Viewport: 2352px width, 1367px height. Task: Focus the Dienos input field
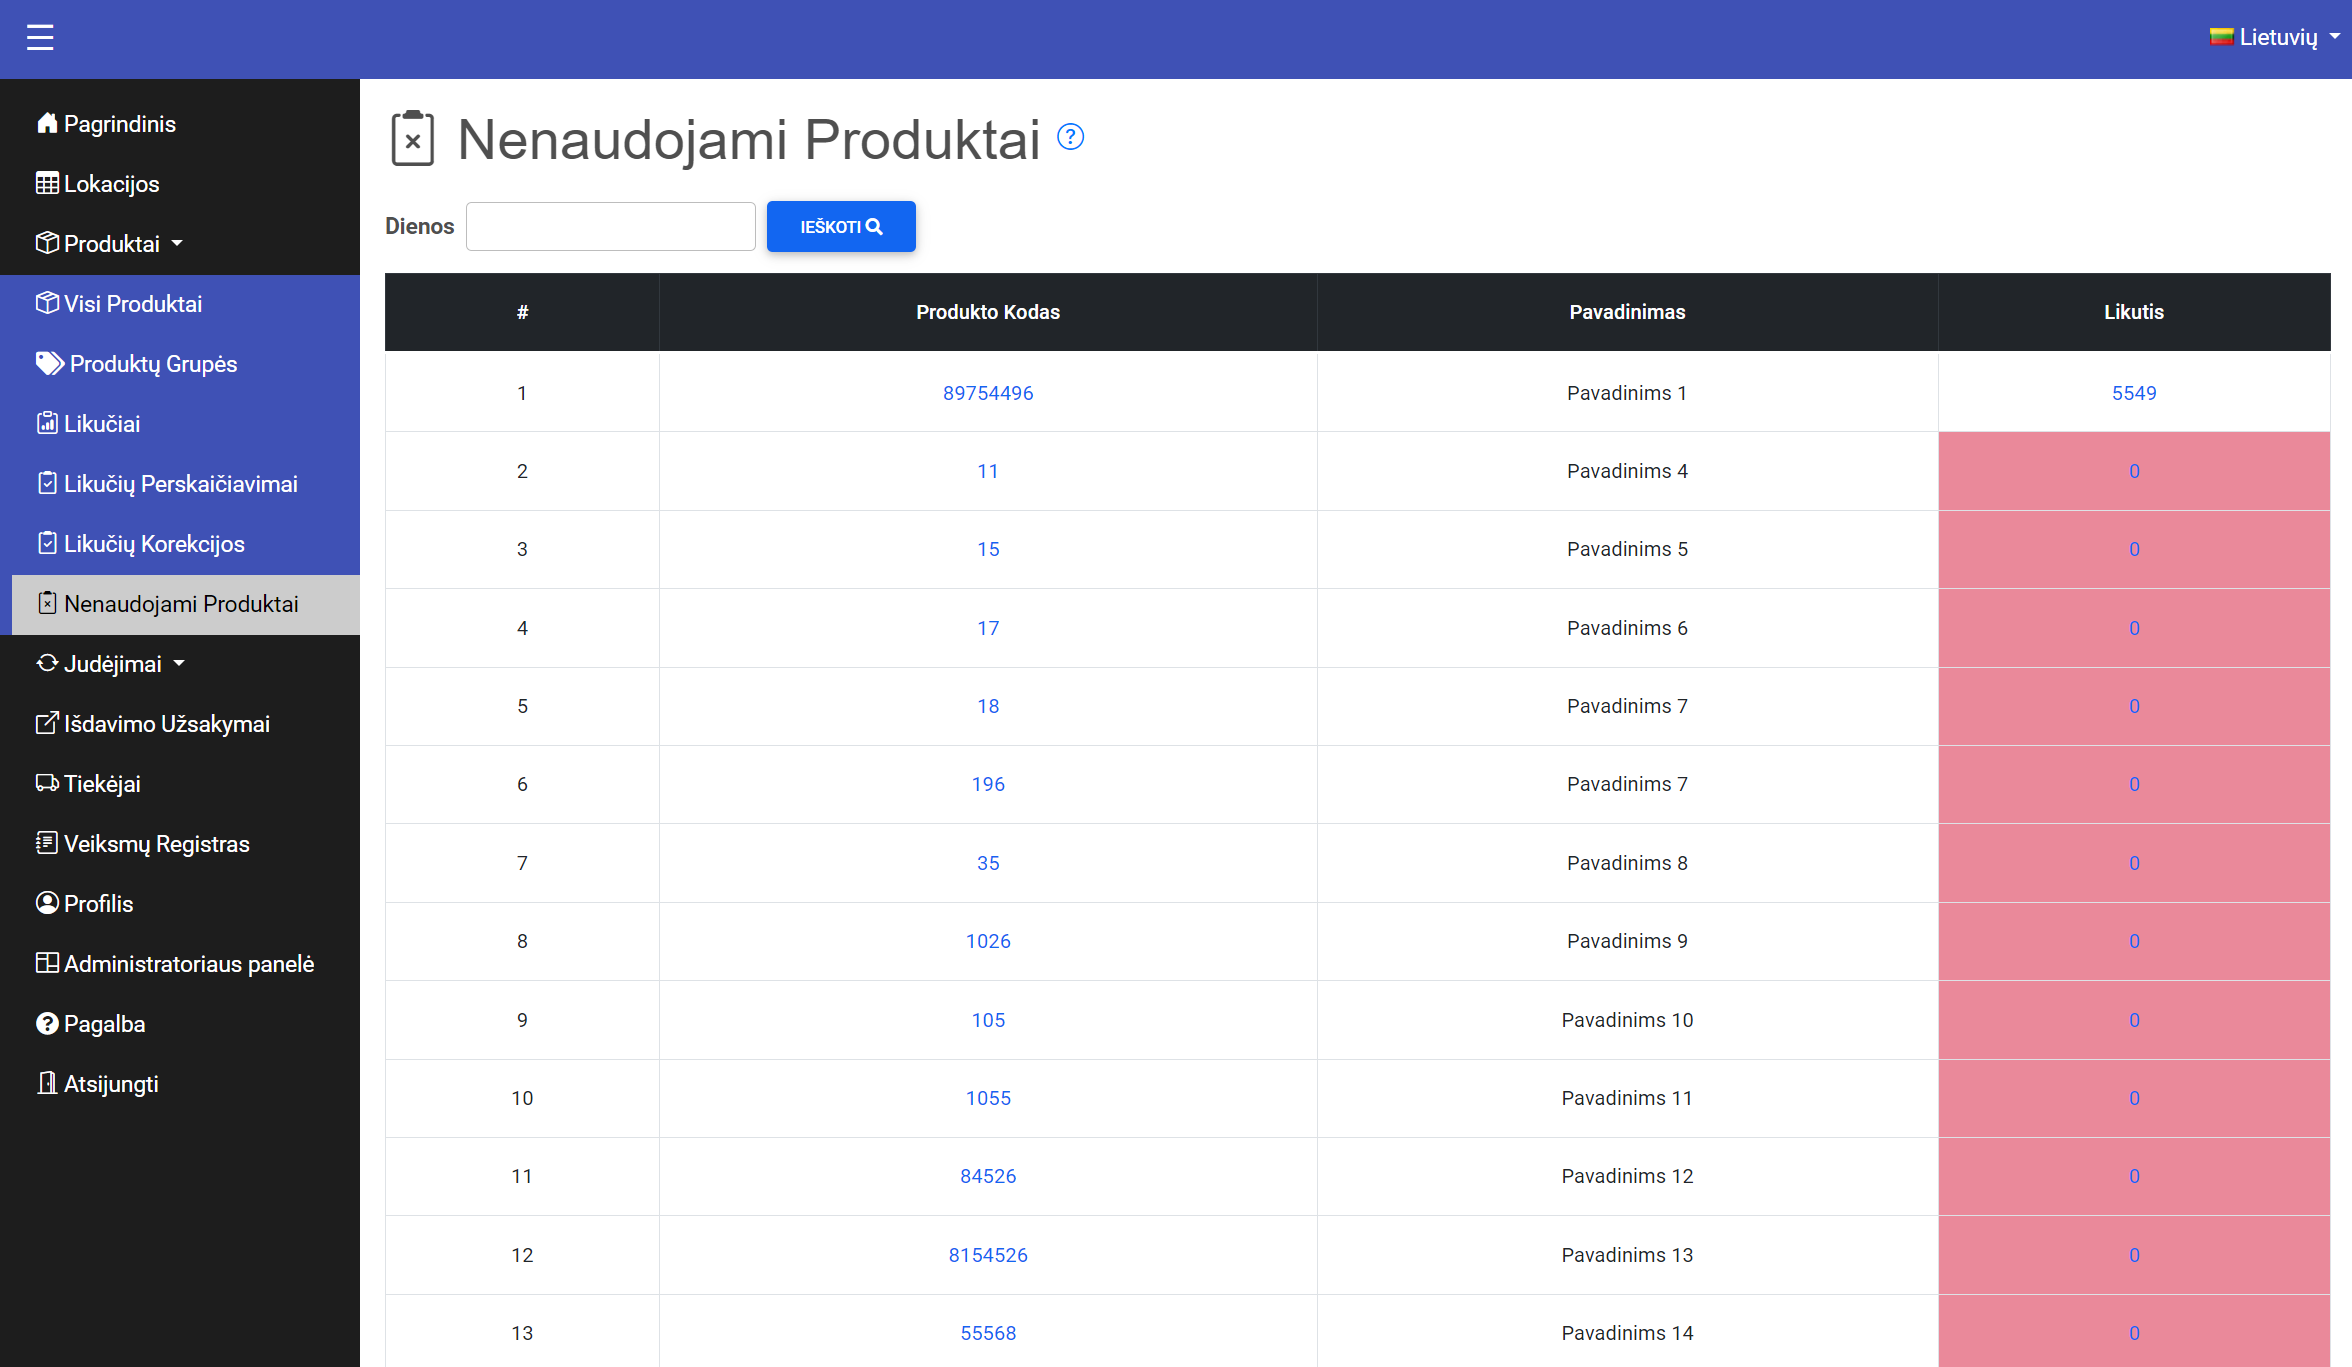610,226
